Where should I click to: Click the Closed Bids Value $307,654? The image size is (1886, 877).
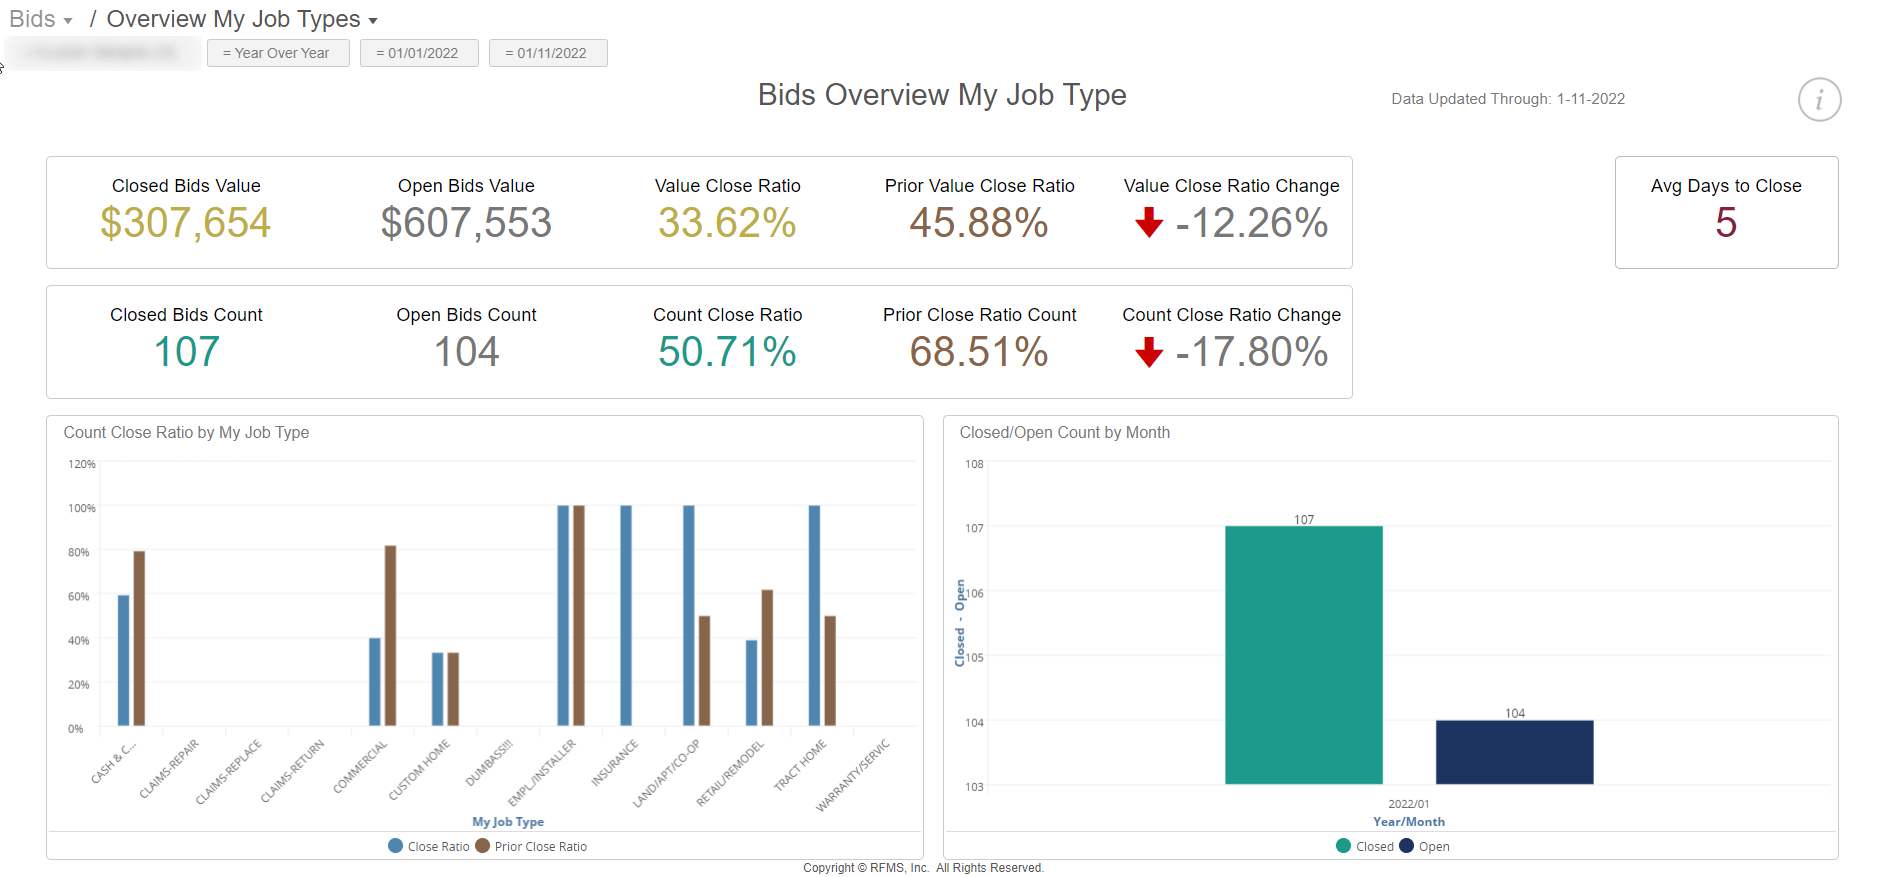[186, 223]
